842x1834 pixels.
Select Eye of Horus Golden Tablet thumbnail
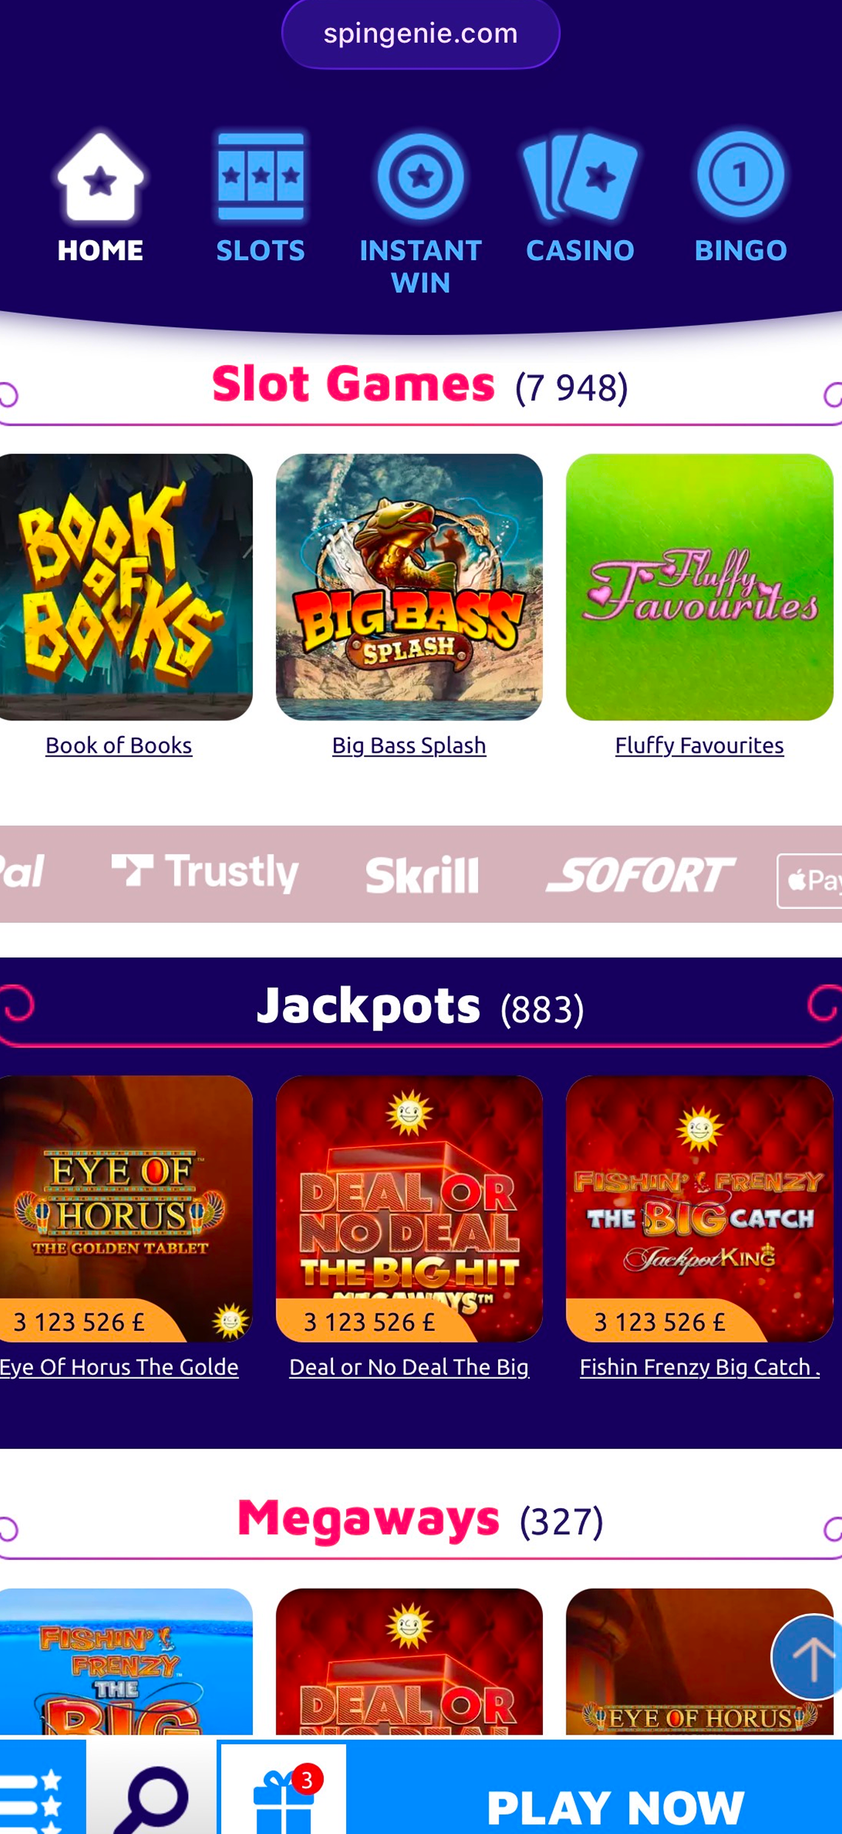pos(126,1209)
